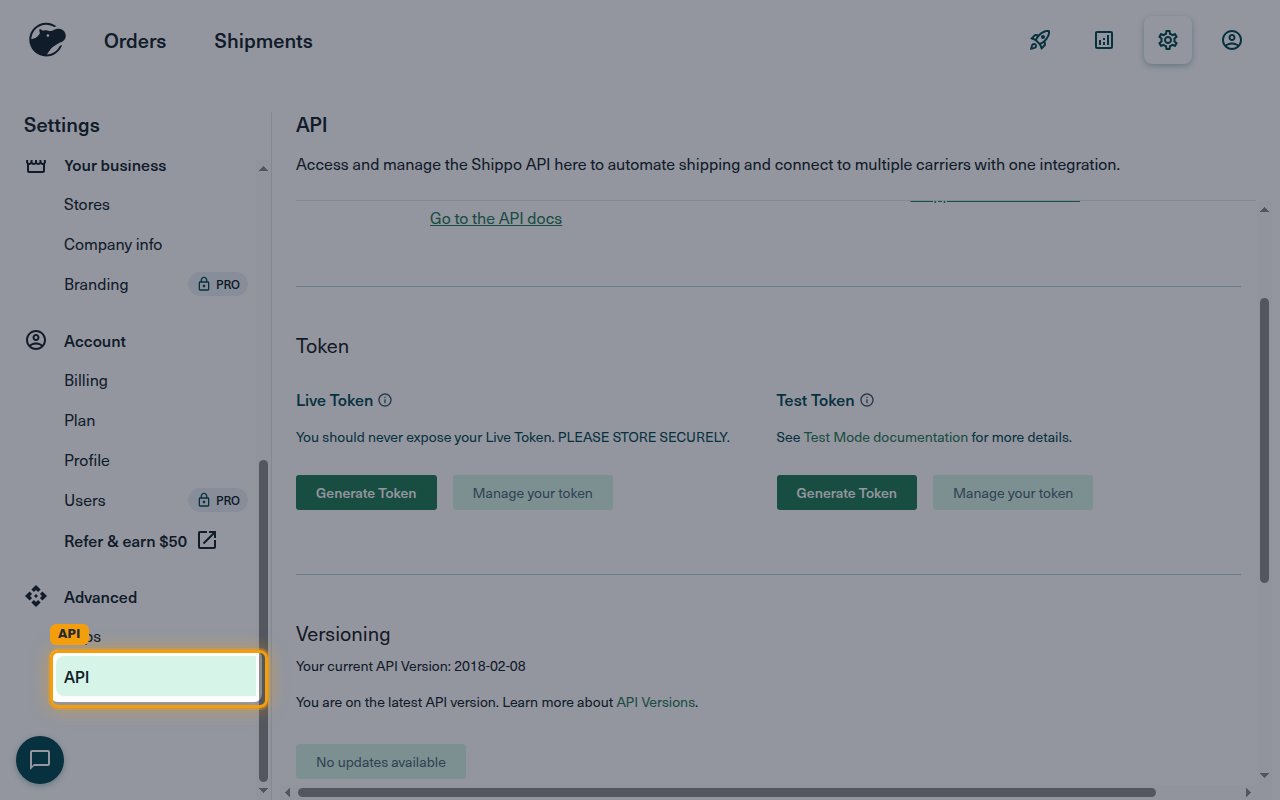The width and height of the screenshot is (1280, 800).
Task: Open the API Versions link
Action: (x=655, y=702)
